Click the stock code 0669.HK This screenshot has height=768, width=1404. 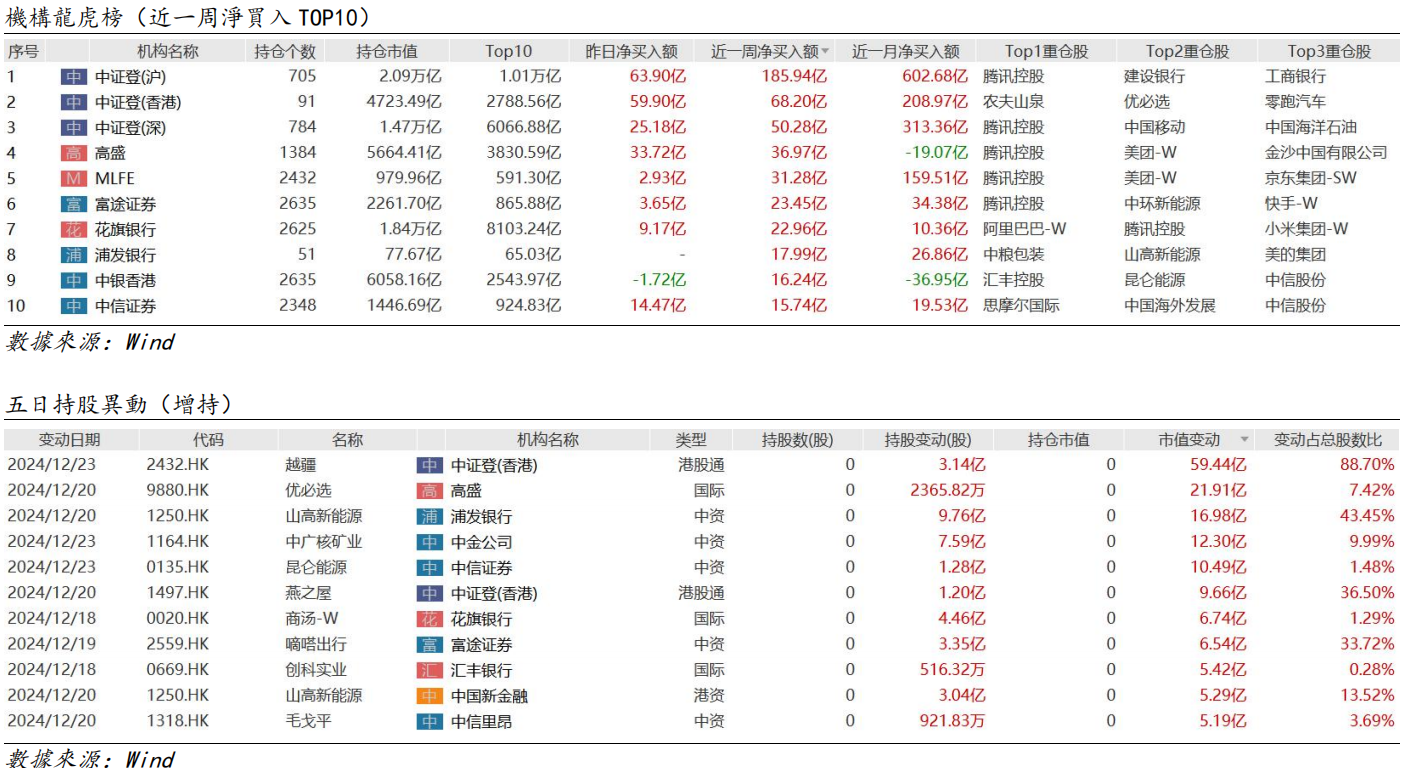pos(178,670)
